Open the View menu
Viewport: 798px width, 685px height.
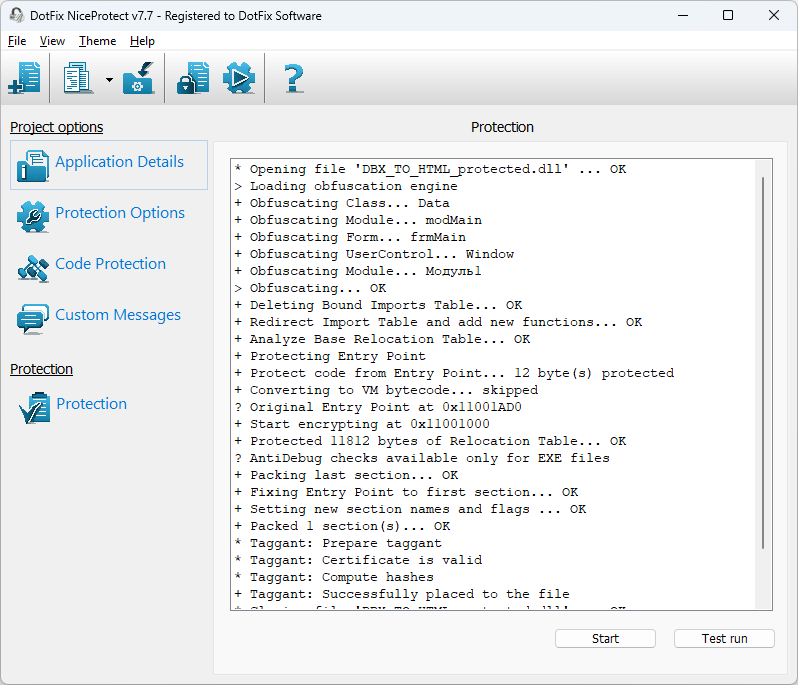click(x=52, y=41)
